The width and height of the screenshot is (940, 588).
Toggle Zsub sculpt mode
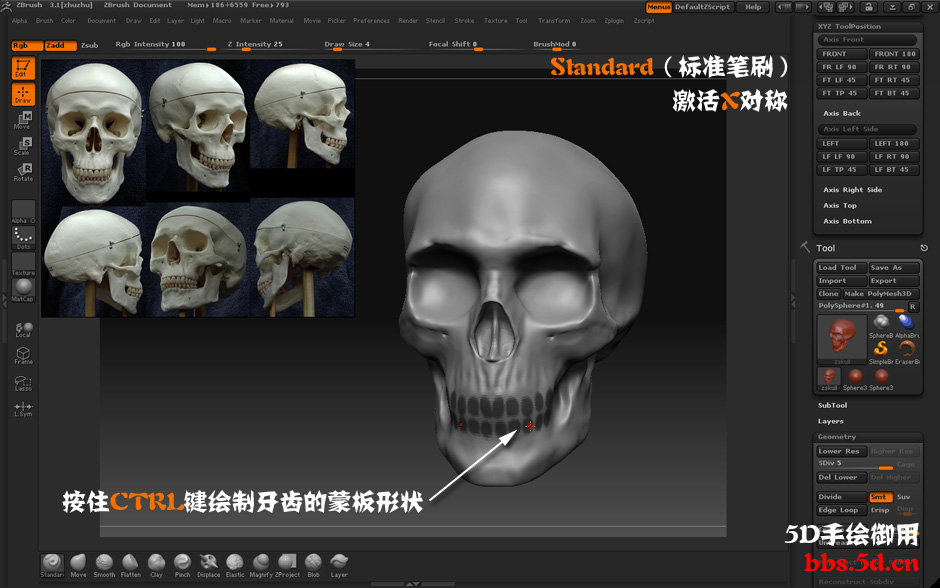[89, 46]
